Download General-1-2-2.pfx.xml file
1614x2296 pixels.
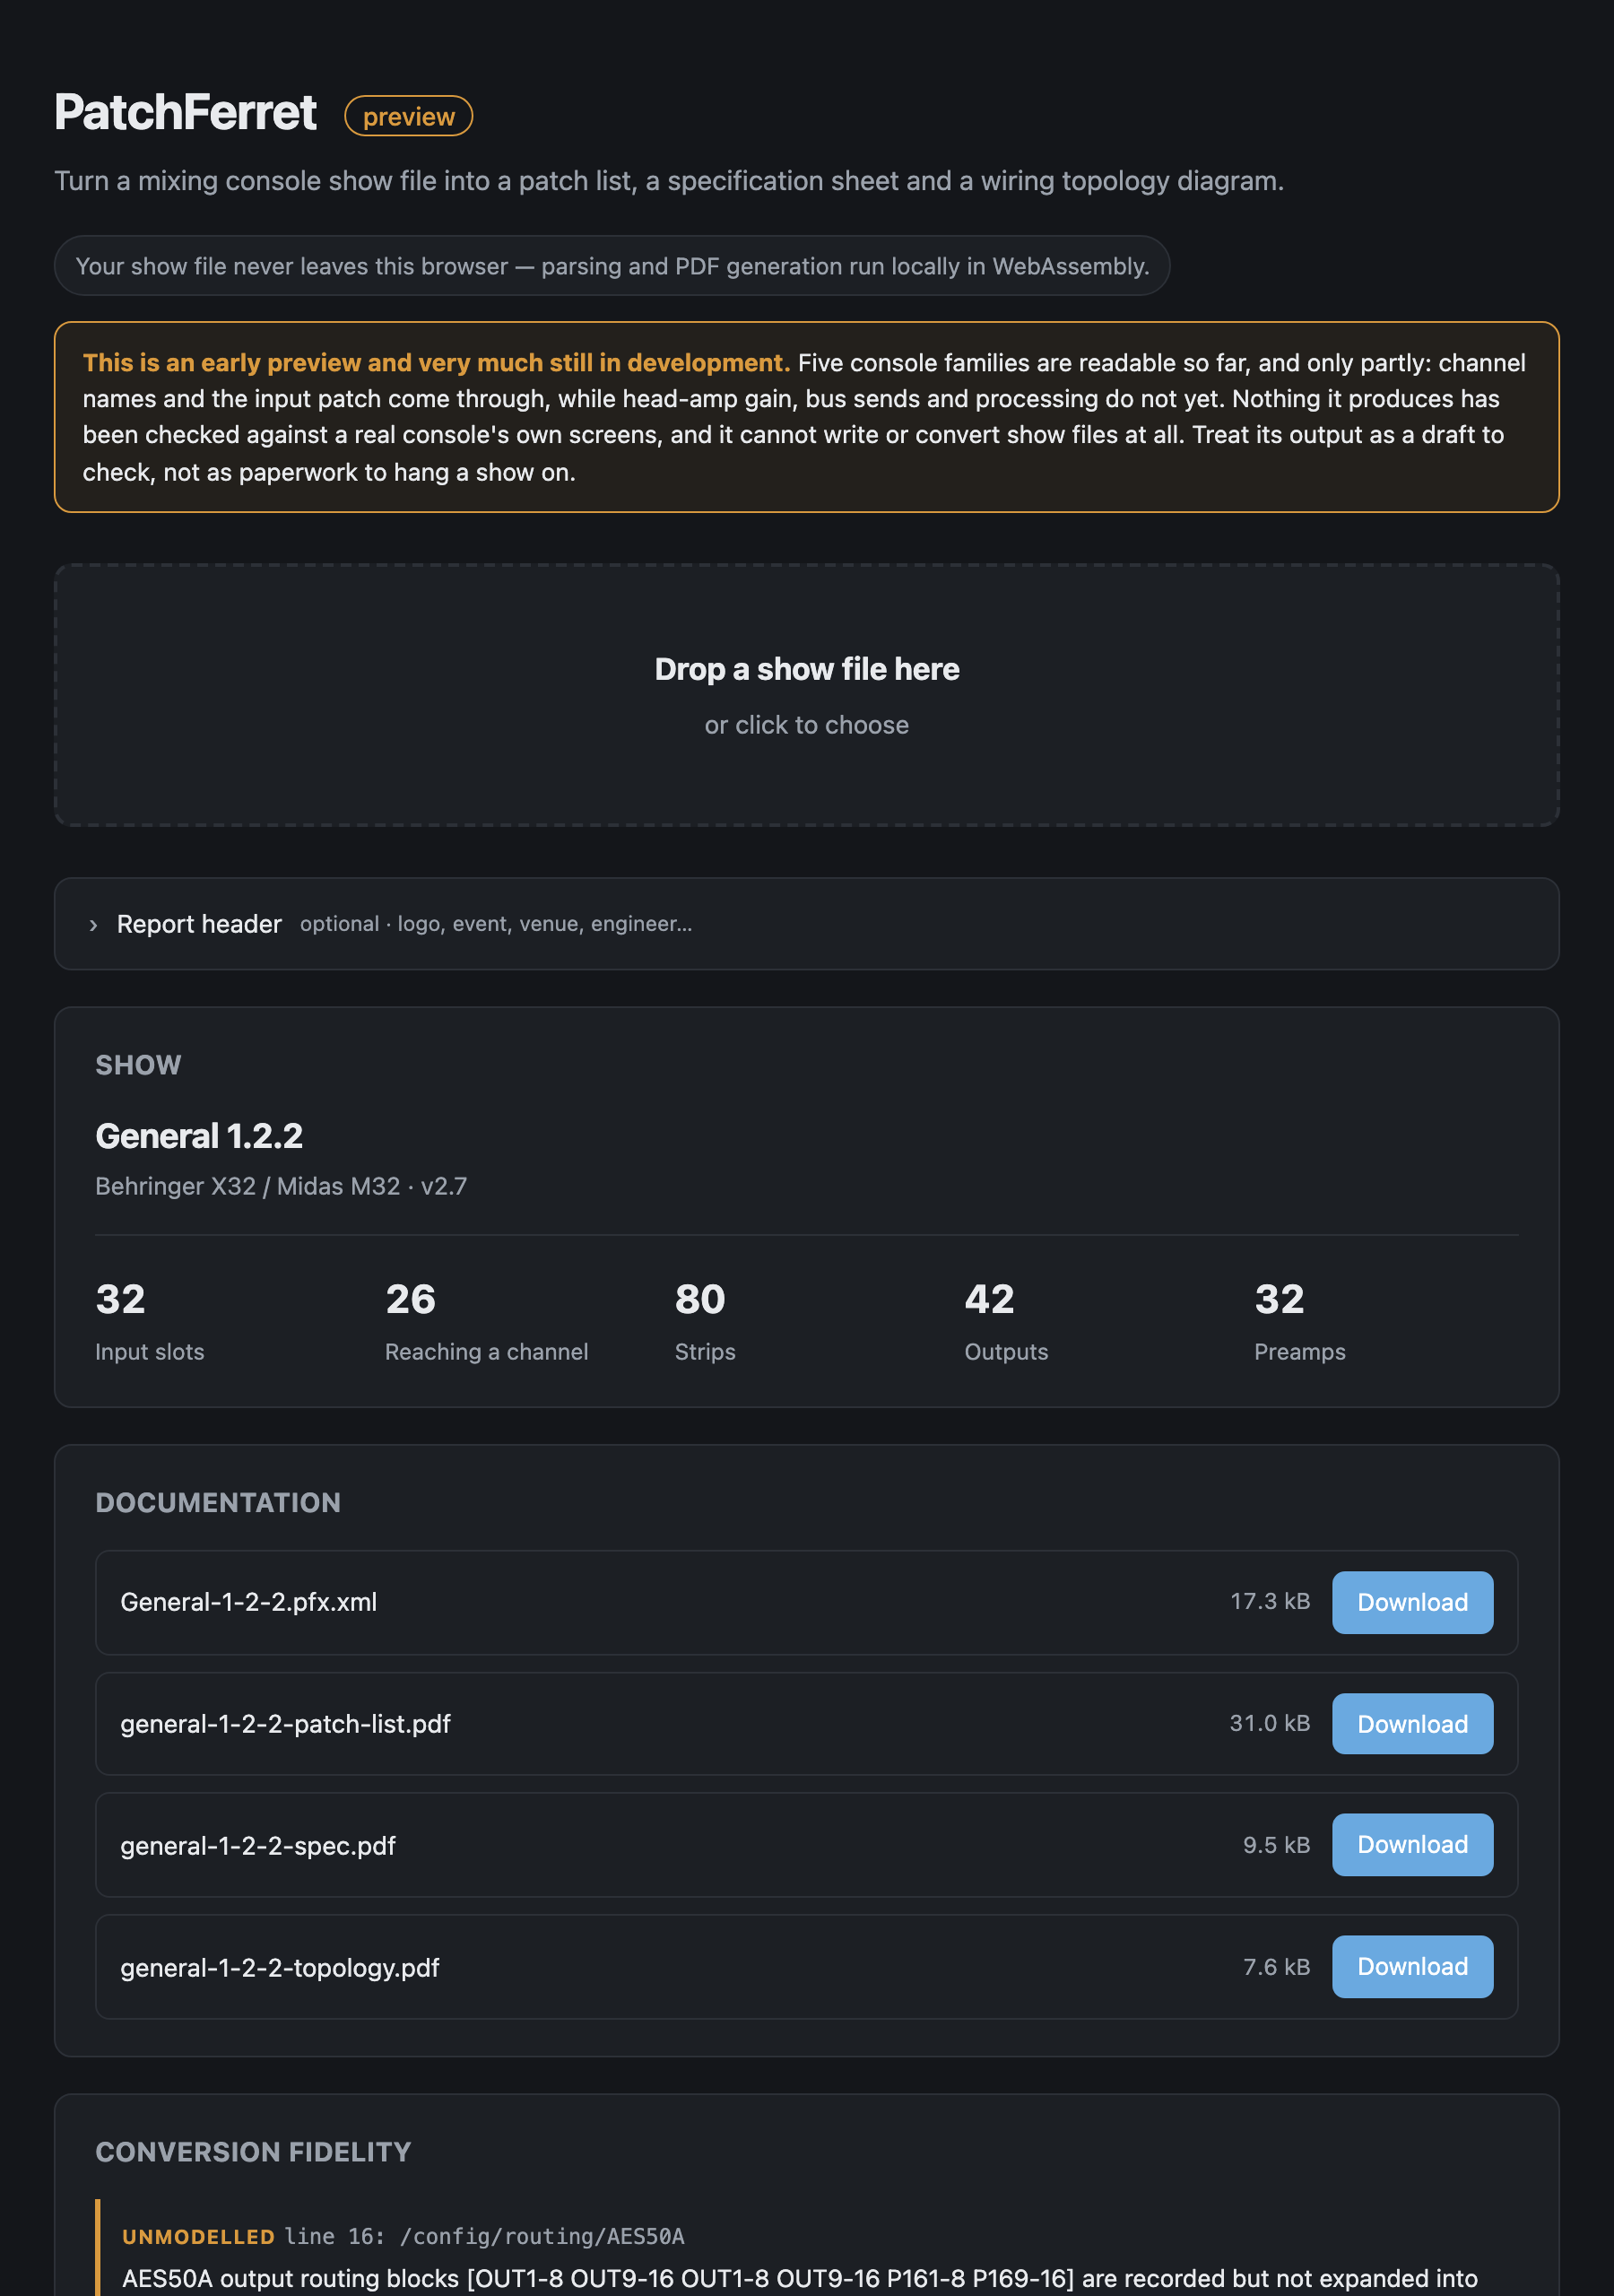1412,1602
